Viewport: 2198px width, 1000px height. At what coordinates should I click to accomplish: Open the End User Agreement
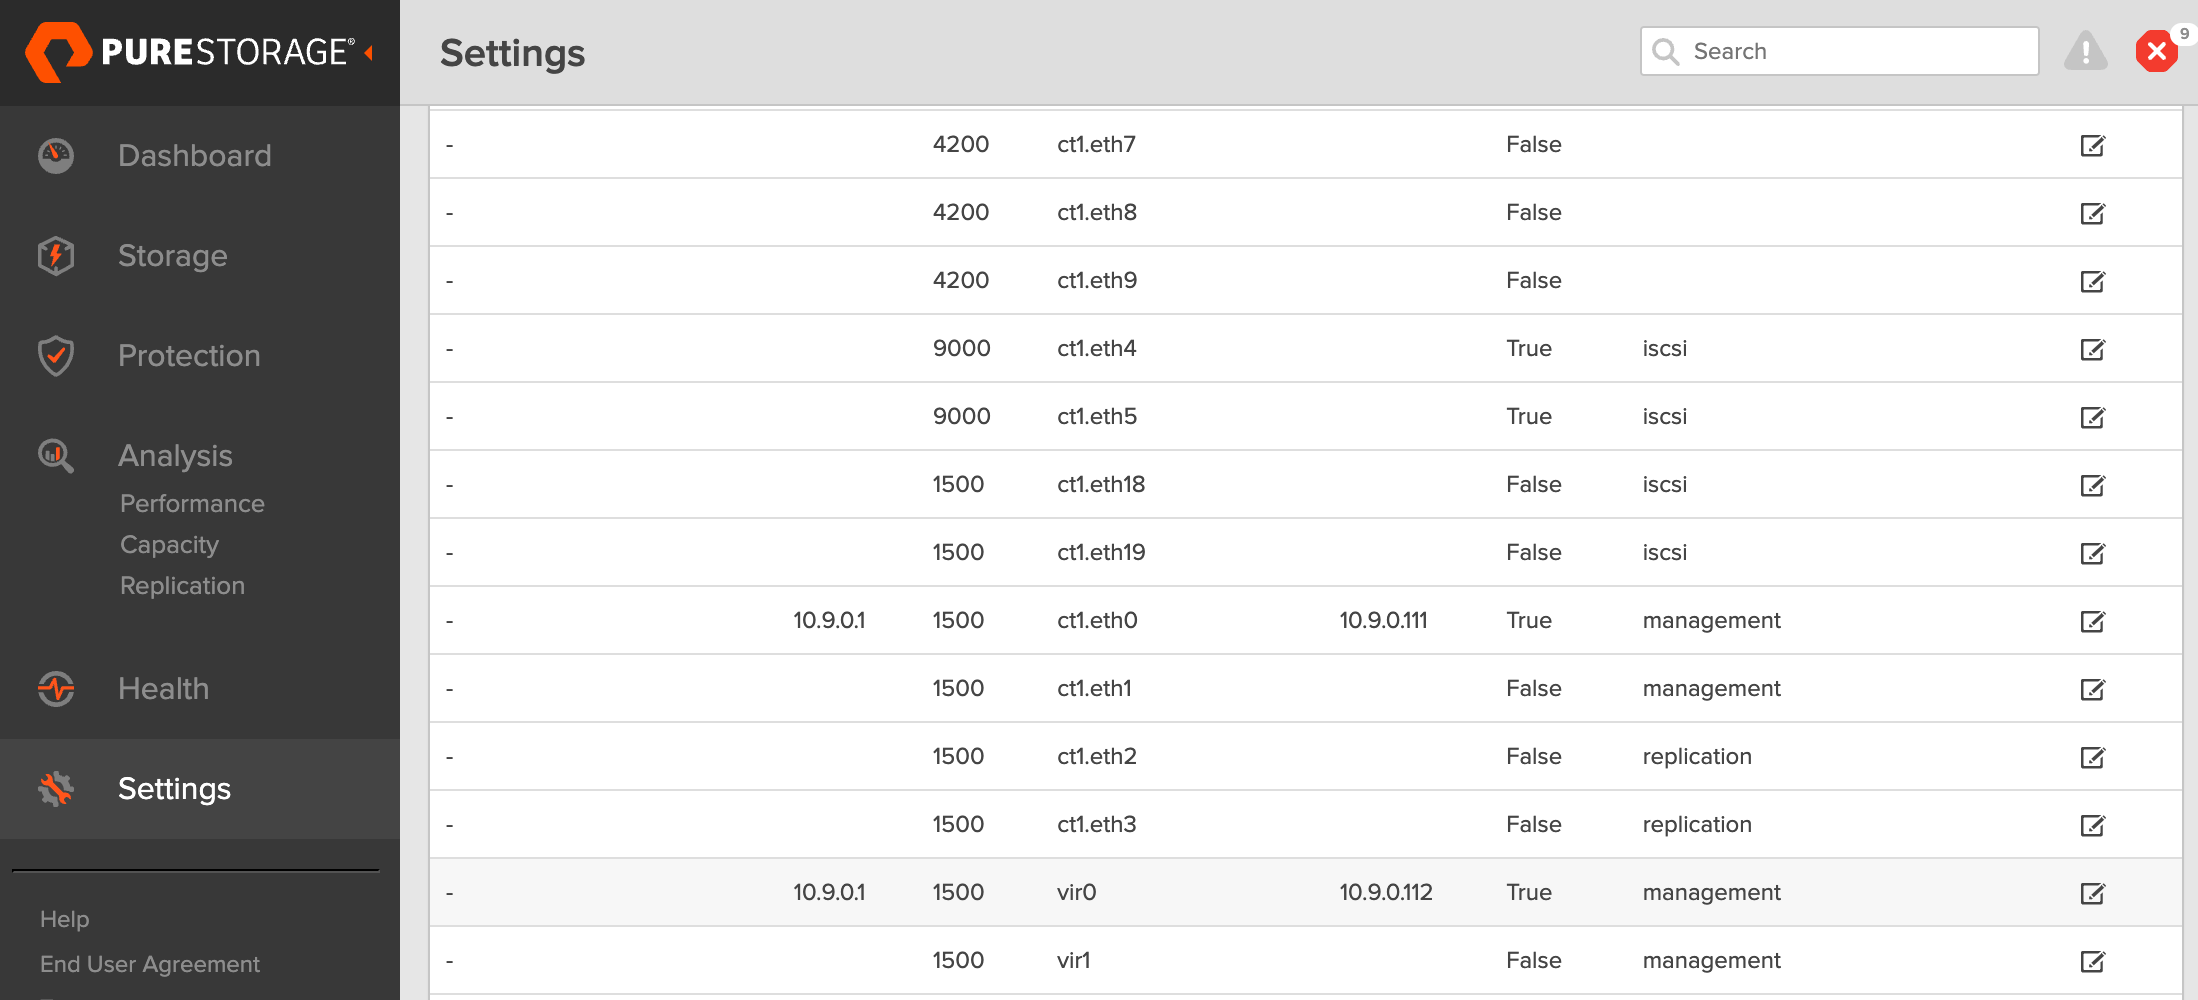(150, 963)
